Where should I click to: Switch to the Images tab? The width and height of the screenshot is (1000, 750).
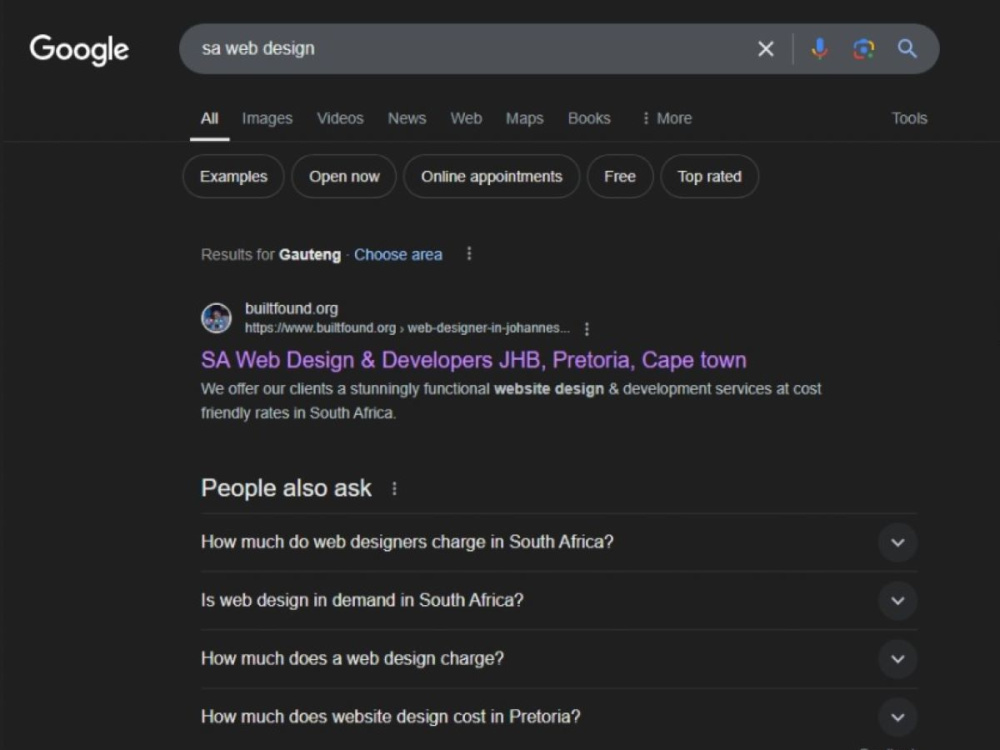[x=267, y=119]
